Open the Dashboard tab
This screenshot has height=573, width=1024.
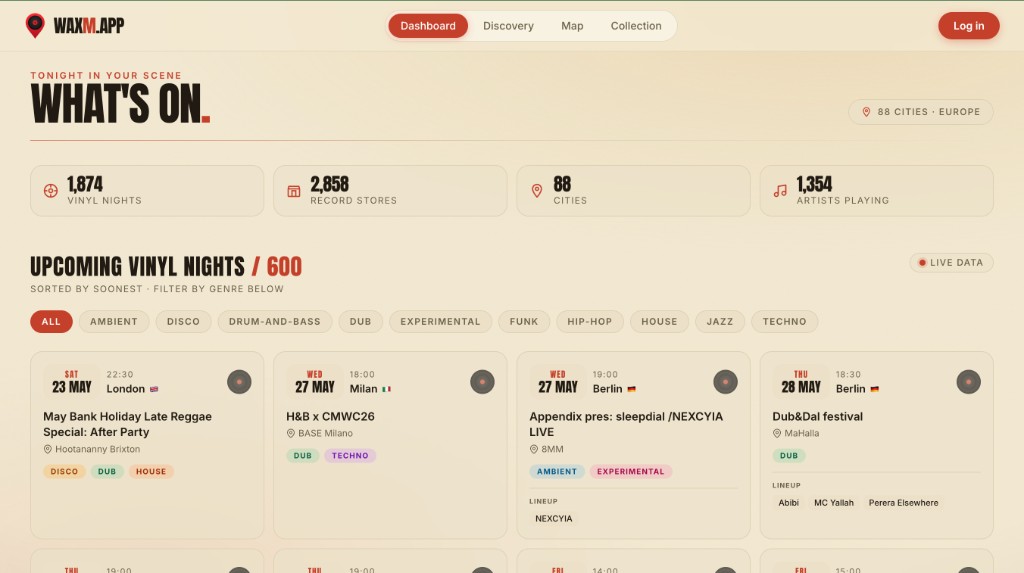[428, 26]
